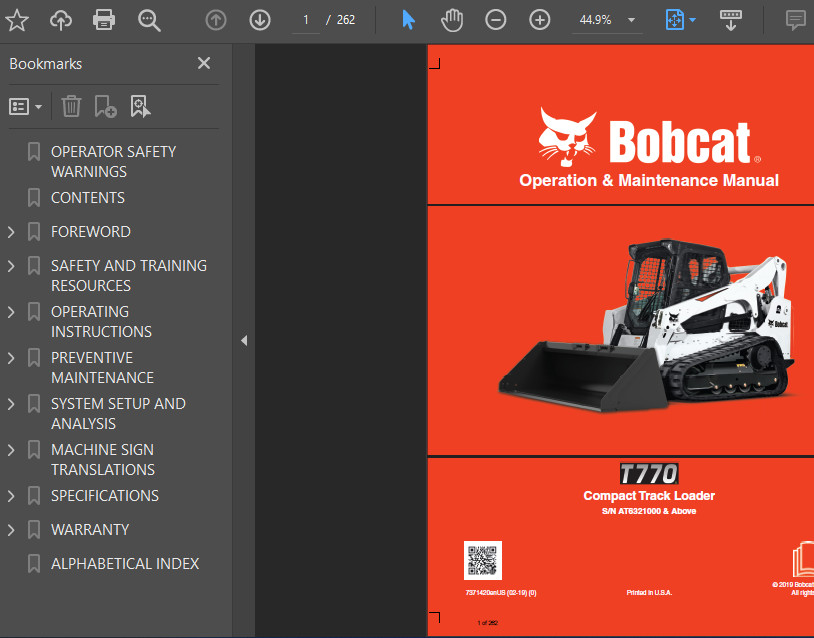The height and width of the screenshot is (638, 814).
Task: Expand MACHINE SIGN TRANSLATIONS bookmark
Action: coord(11,450)
